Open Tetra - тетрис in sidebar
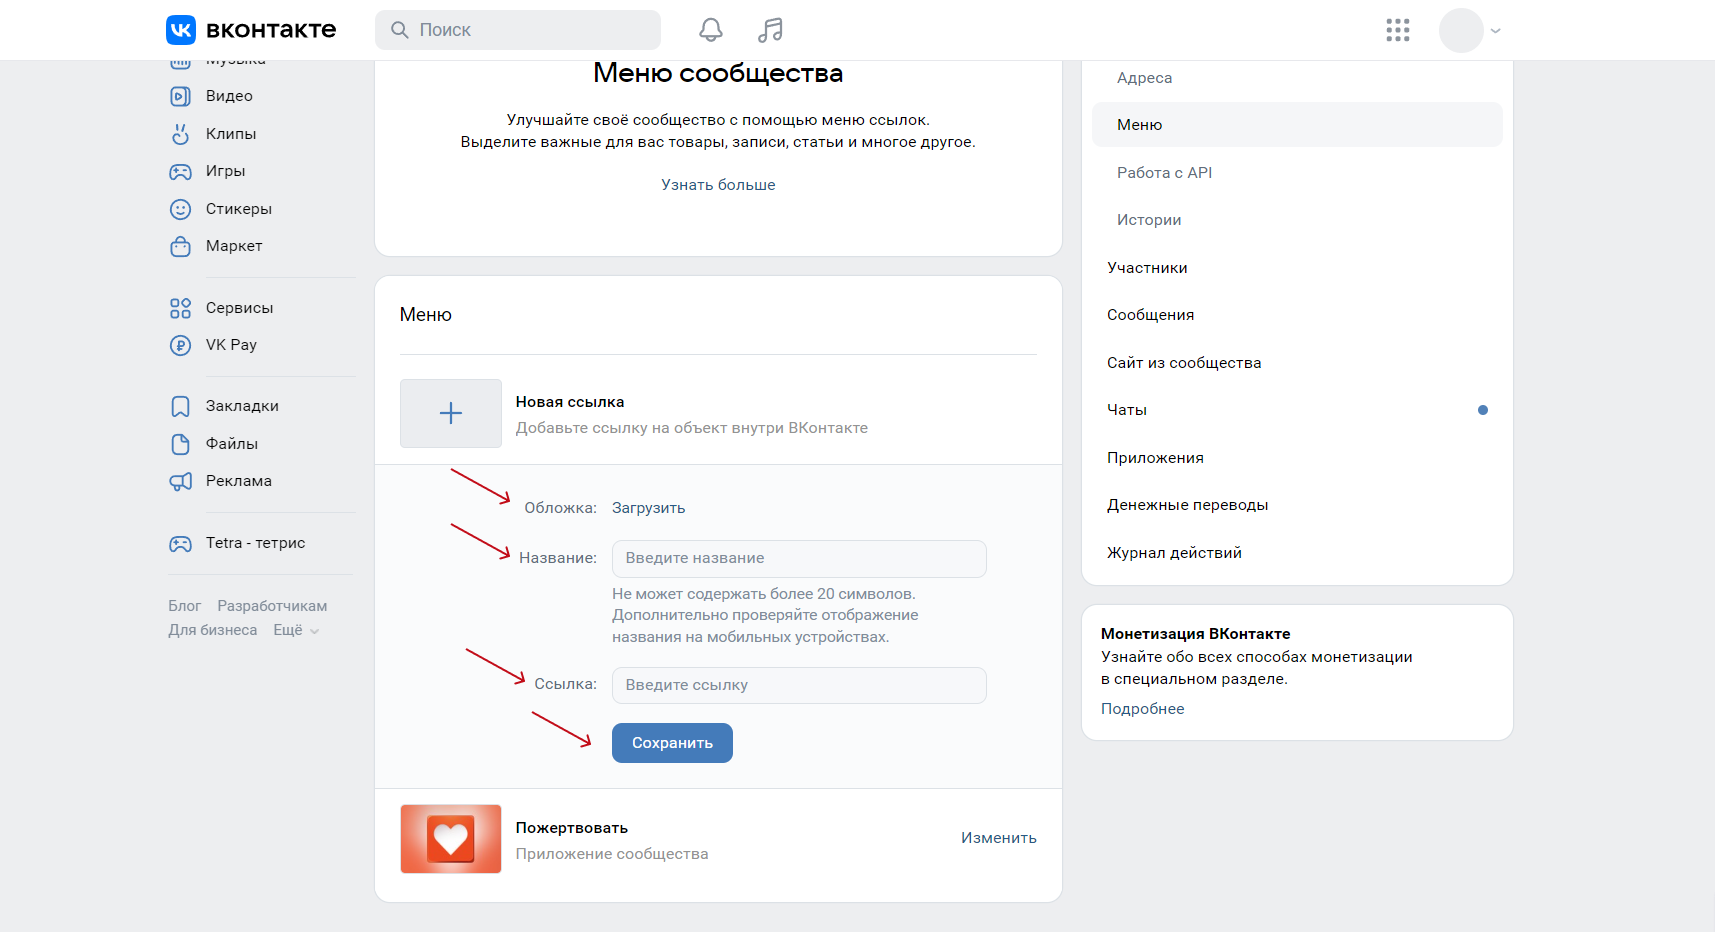Viewport: 1715px width, 932px height. [x=255, y=543]
